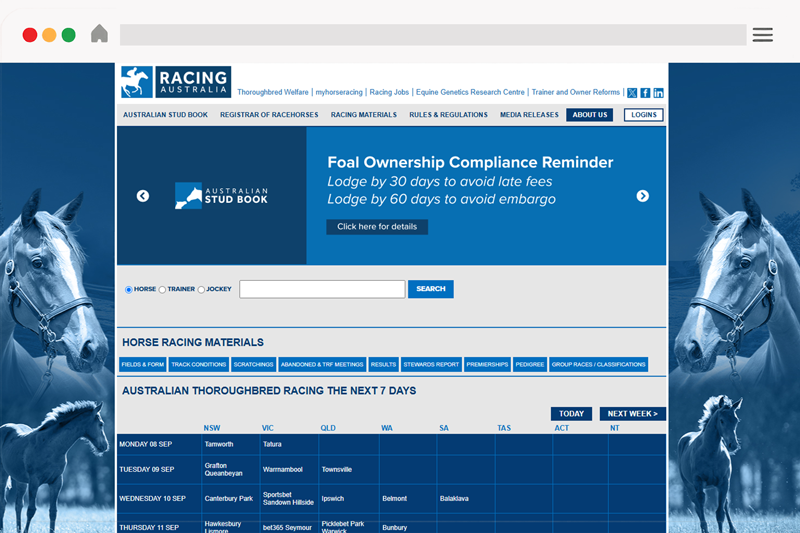Open the Bunbury meeting on Thursday
This screenshot has width=800, height=533.
tap(394, 528)
